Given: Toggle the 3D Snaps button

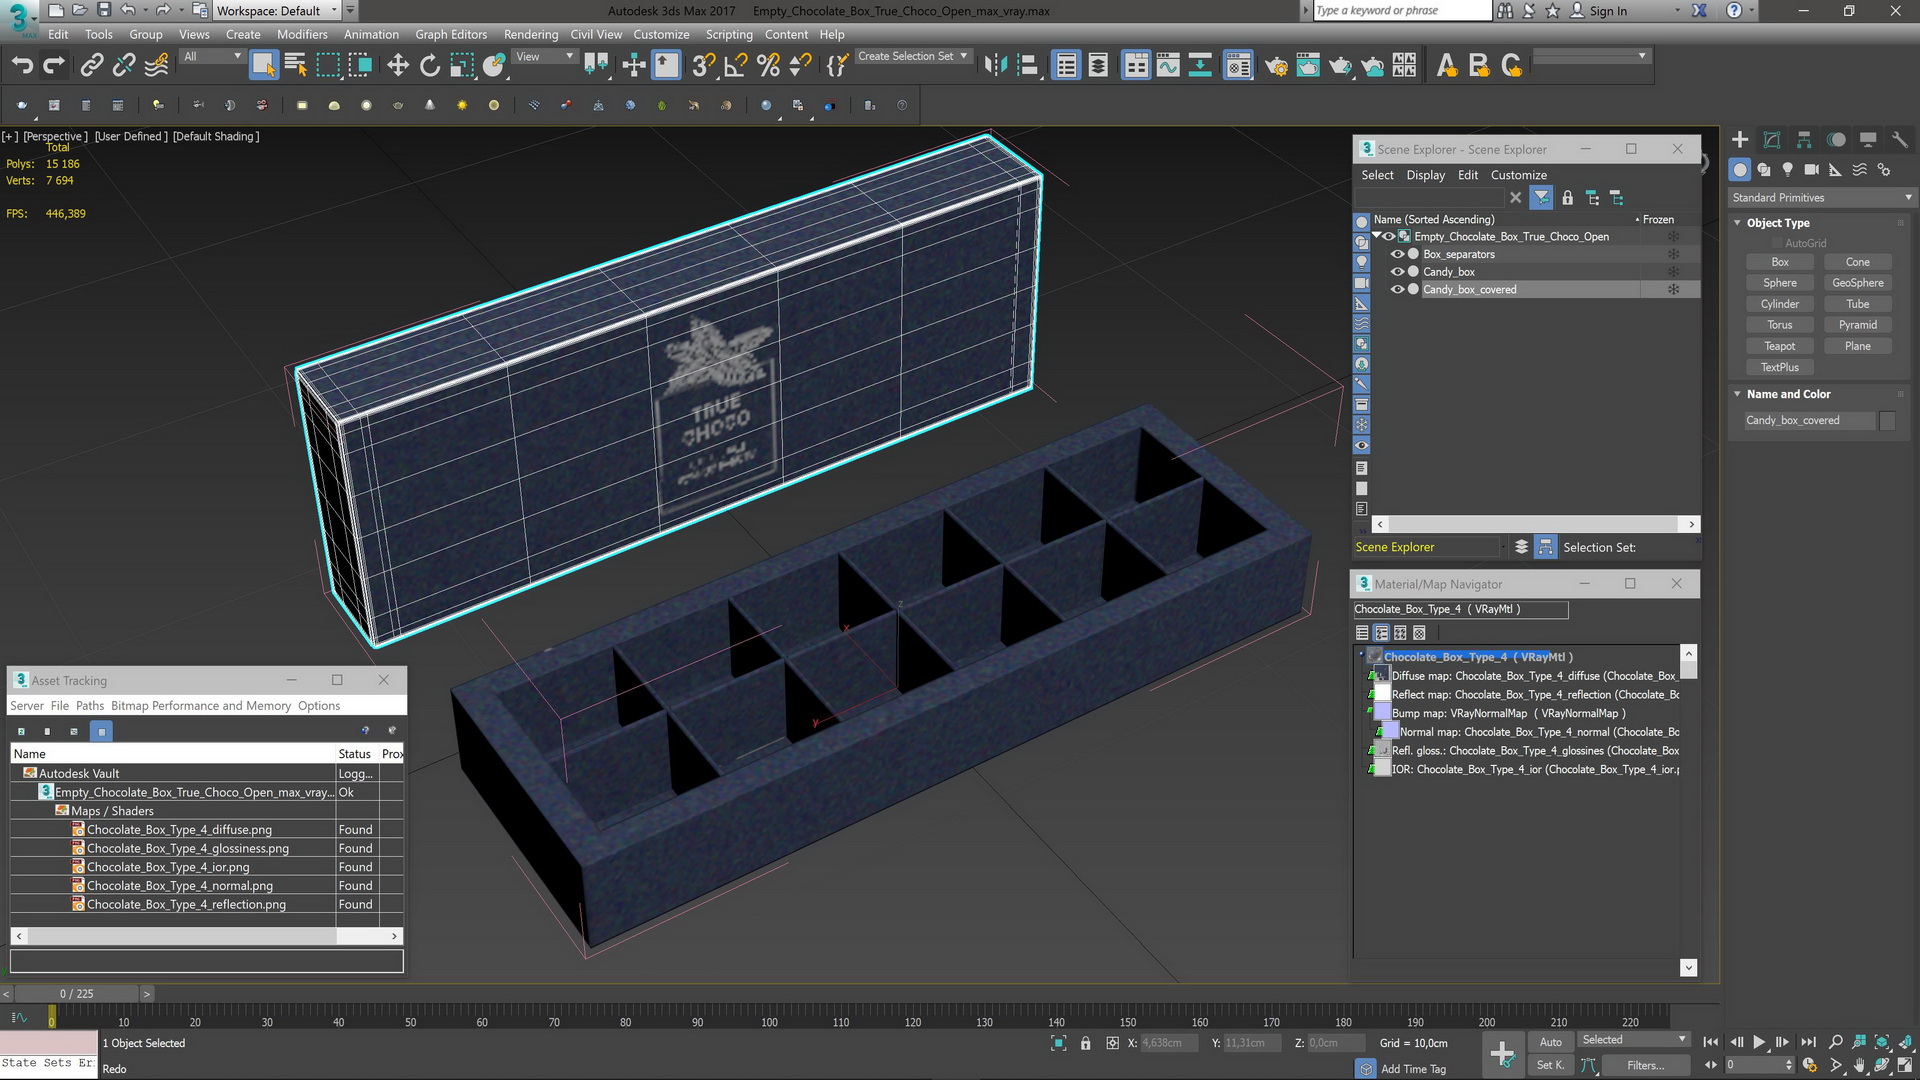Looking at the screenshot, I should pos(704,66).
